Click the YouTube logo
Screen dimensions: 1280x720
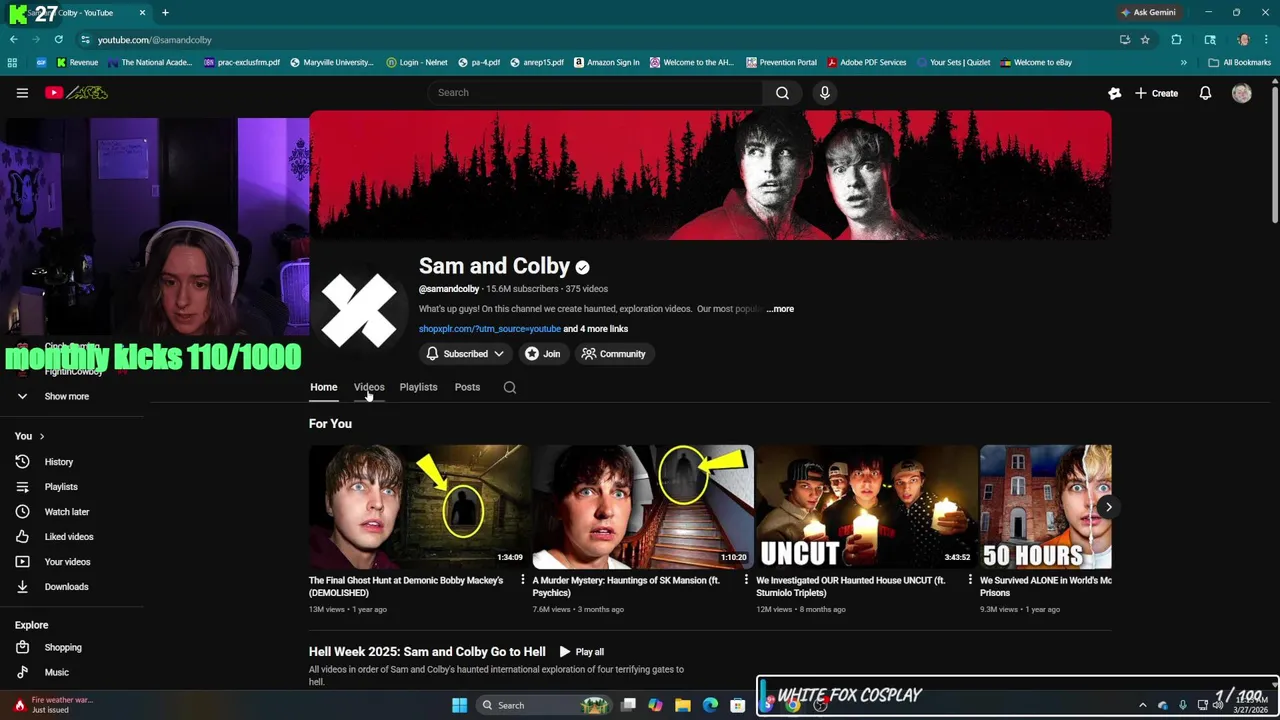(76, 93)
